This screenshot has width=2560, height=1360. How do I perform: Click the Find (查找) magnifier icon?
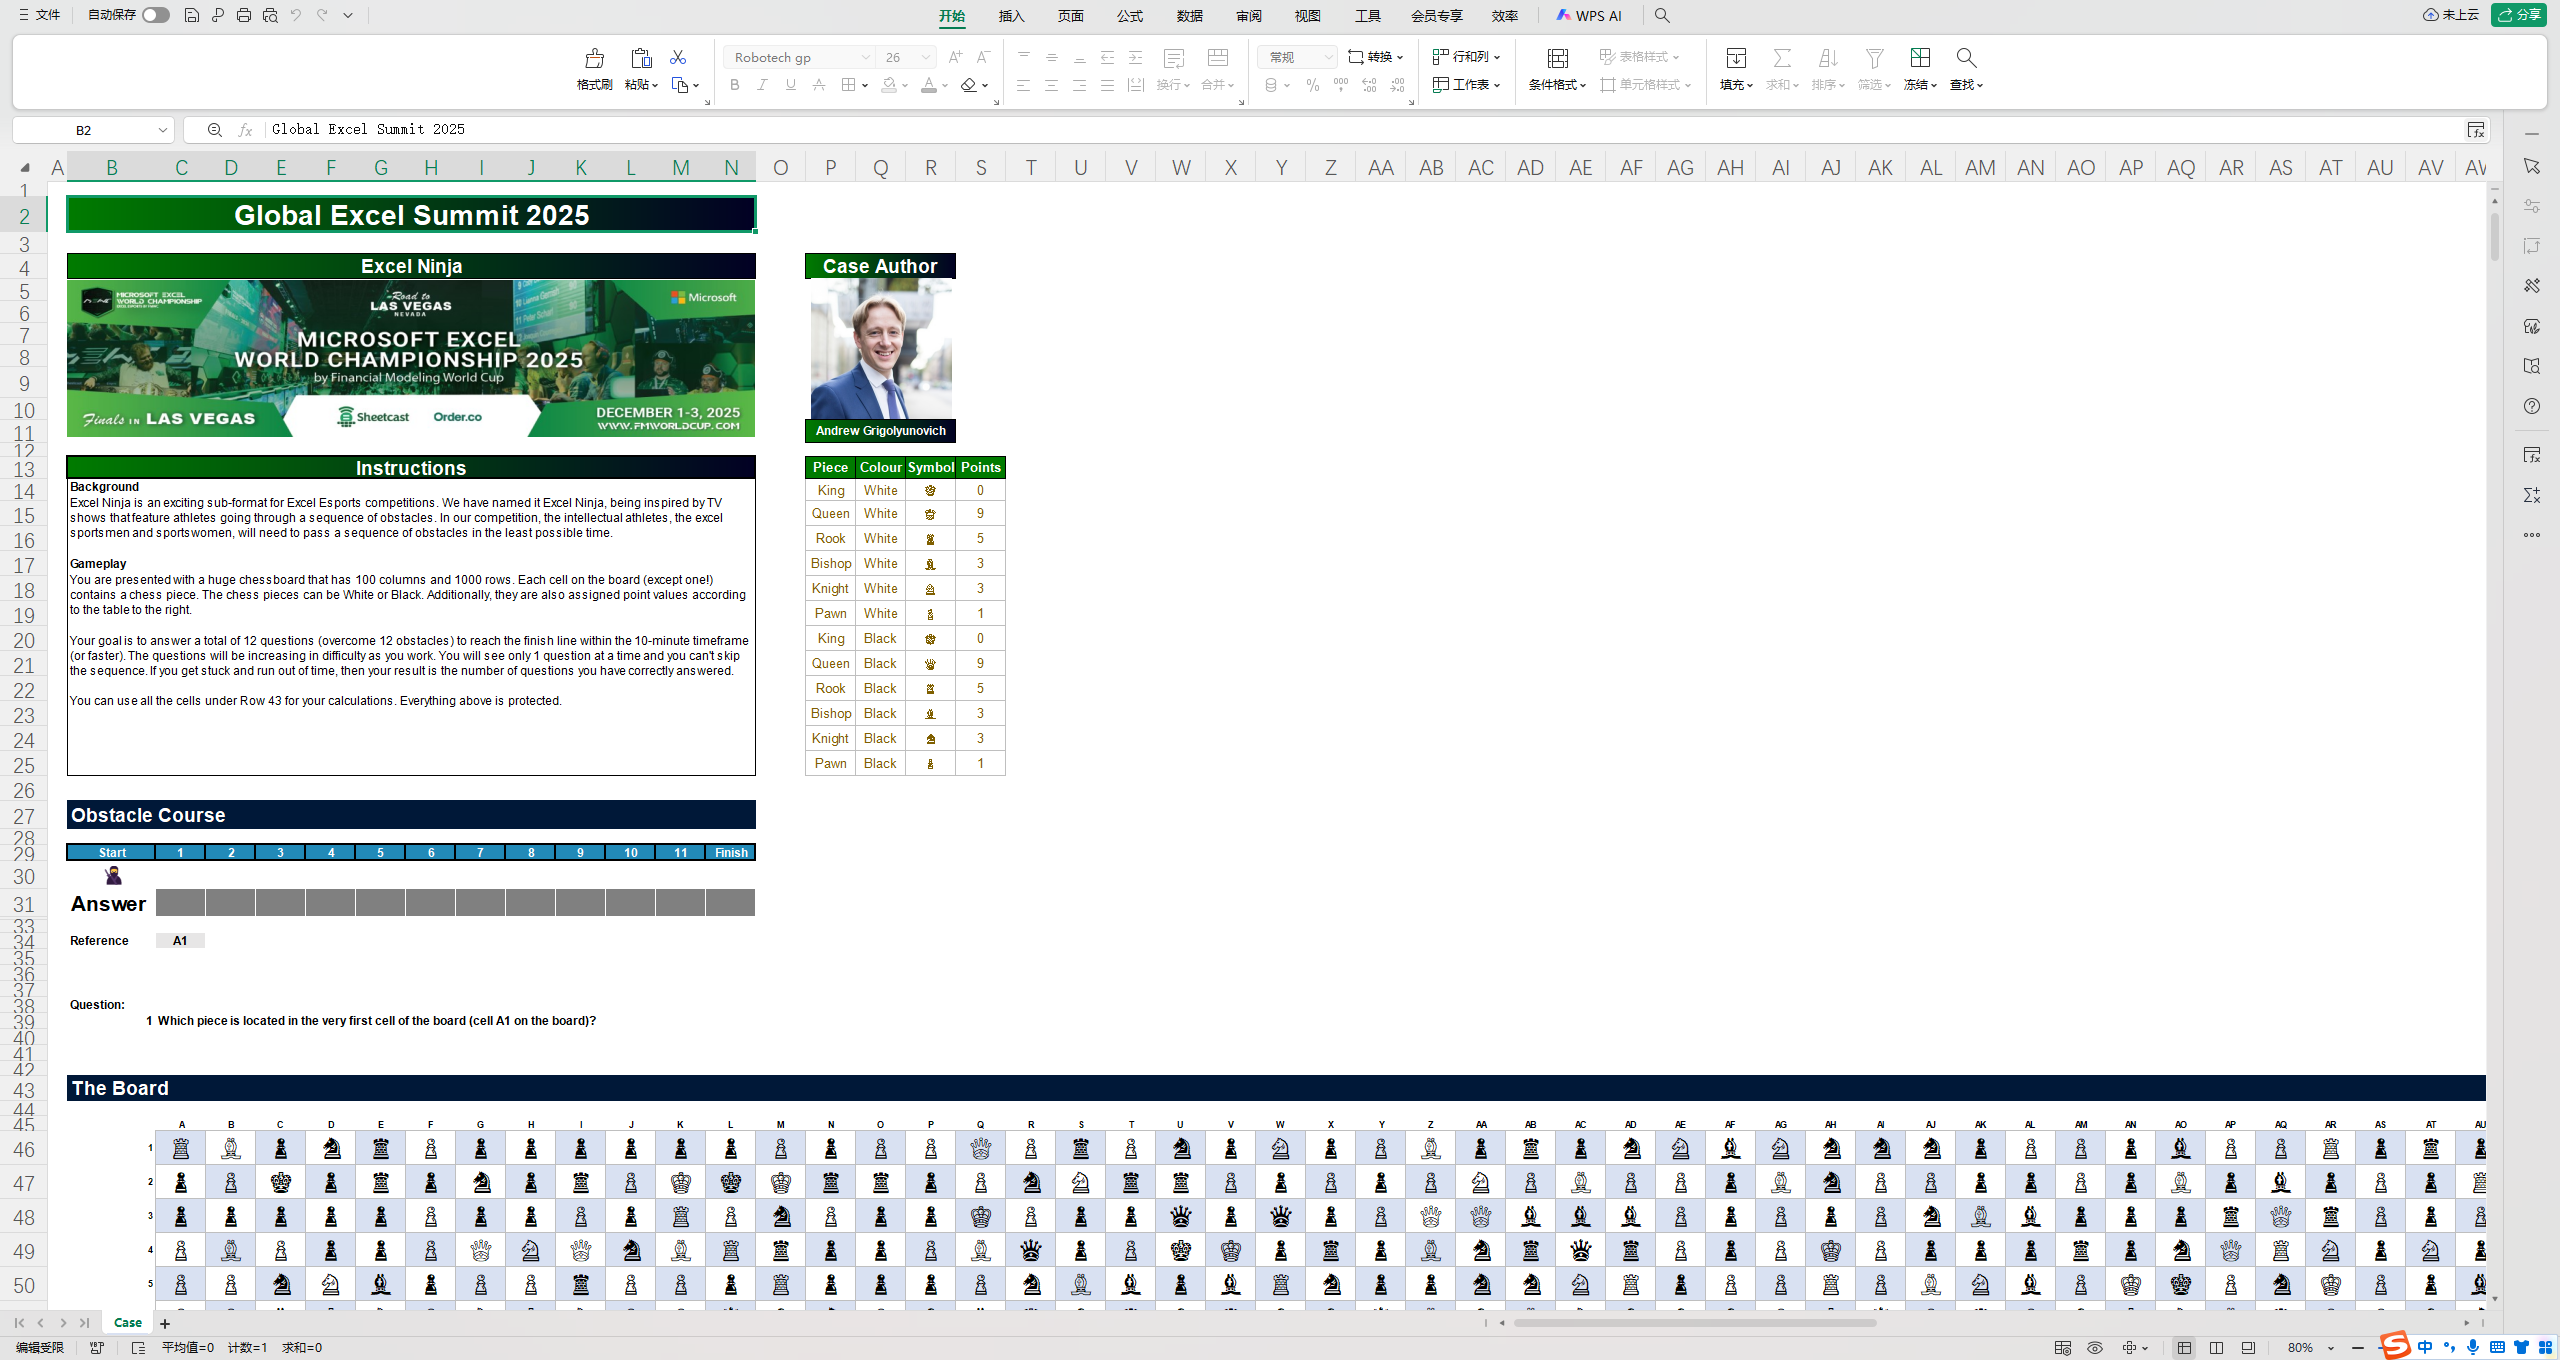tap(1966, 58)
